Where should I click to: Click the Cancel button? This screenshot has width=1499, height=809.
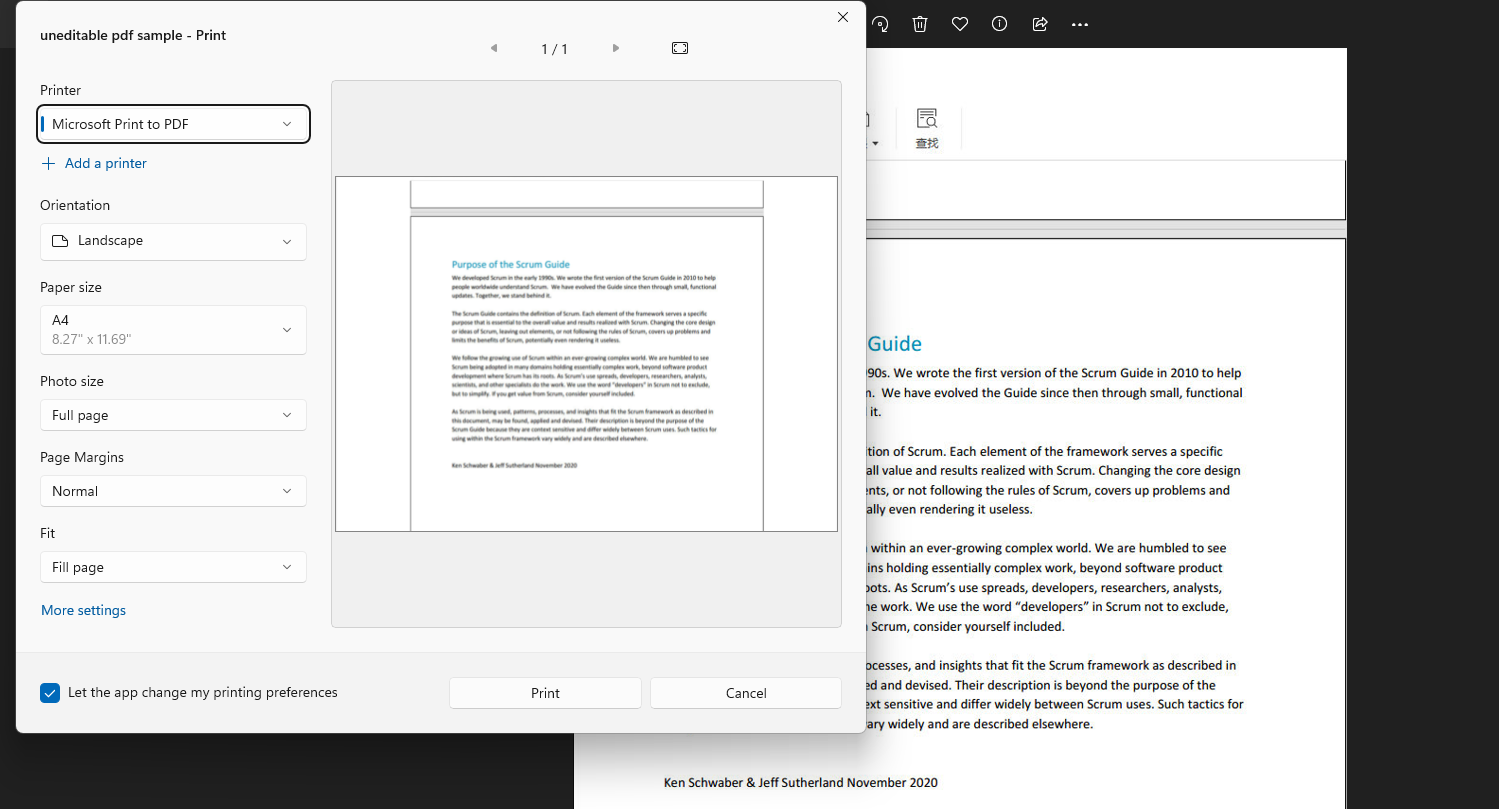746,693
